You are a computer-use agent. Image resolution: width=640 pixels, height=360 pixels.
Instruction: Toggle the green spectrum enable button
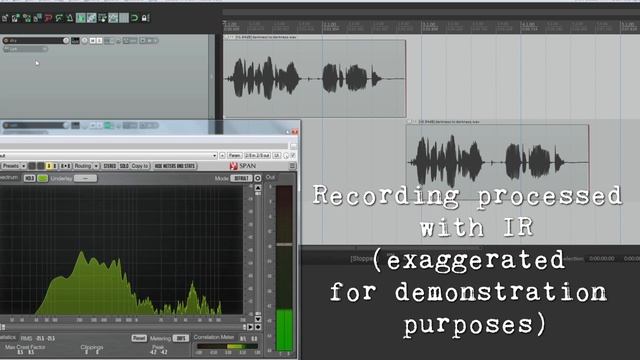42,178
